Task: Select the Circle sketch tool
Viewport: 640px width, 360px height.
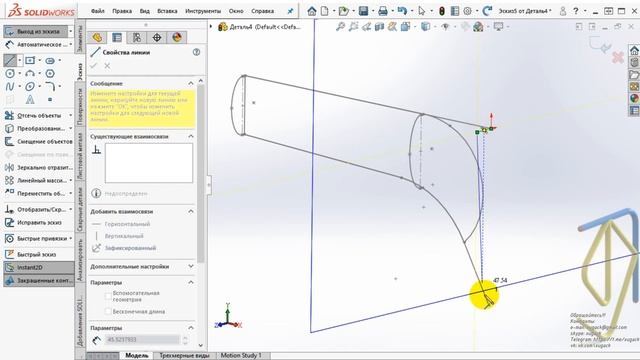Action: [x=10, y=73]
